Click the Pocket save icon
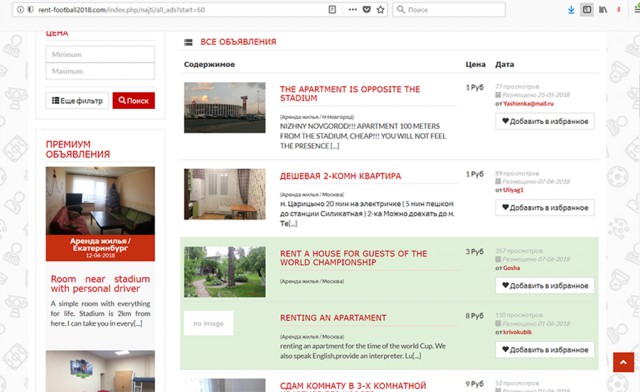This screenshot has width=640, height=392. coord(367,9)
